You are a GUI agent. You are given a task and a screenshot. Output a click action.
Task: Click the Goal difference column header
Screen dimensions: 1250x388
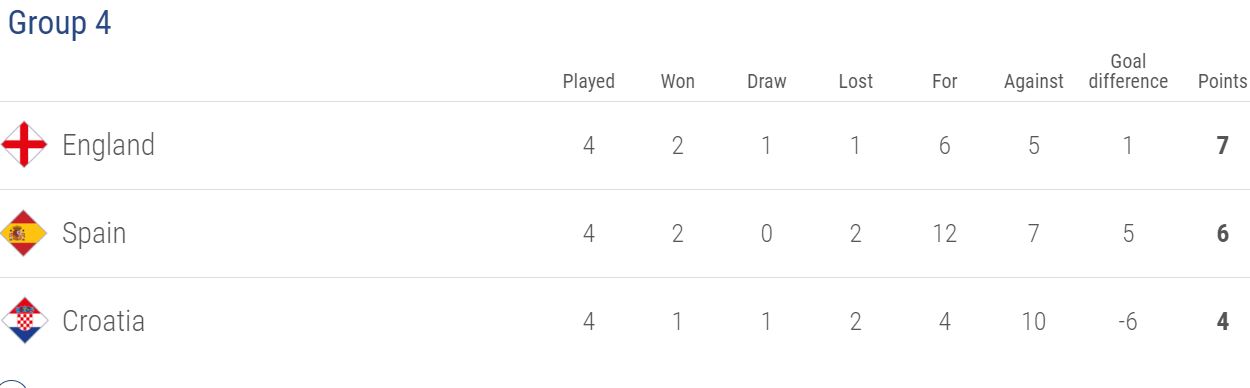point(1128,72)
